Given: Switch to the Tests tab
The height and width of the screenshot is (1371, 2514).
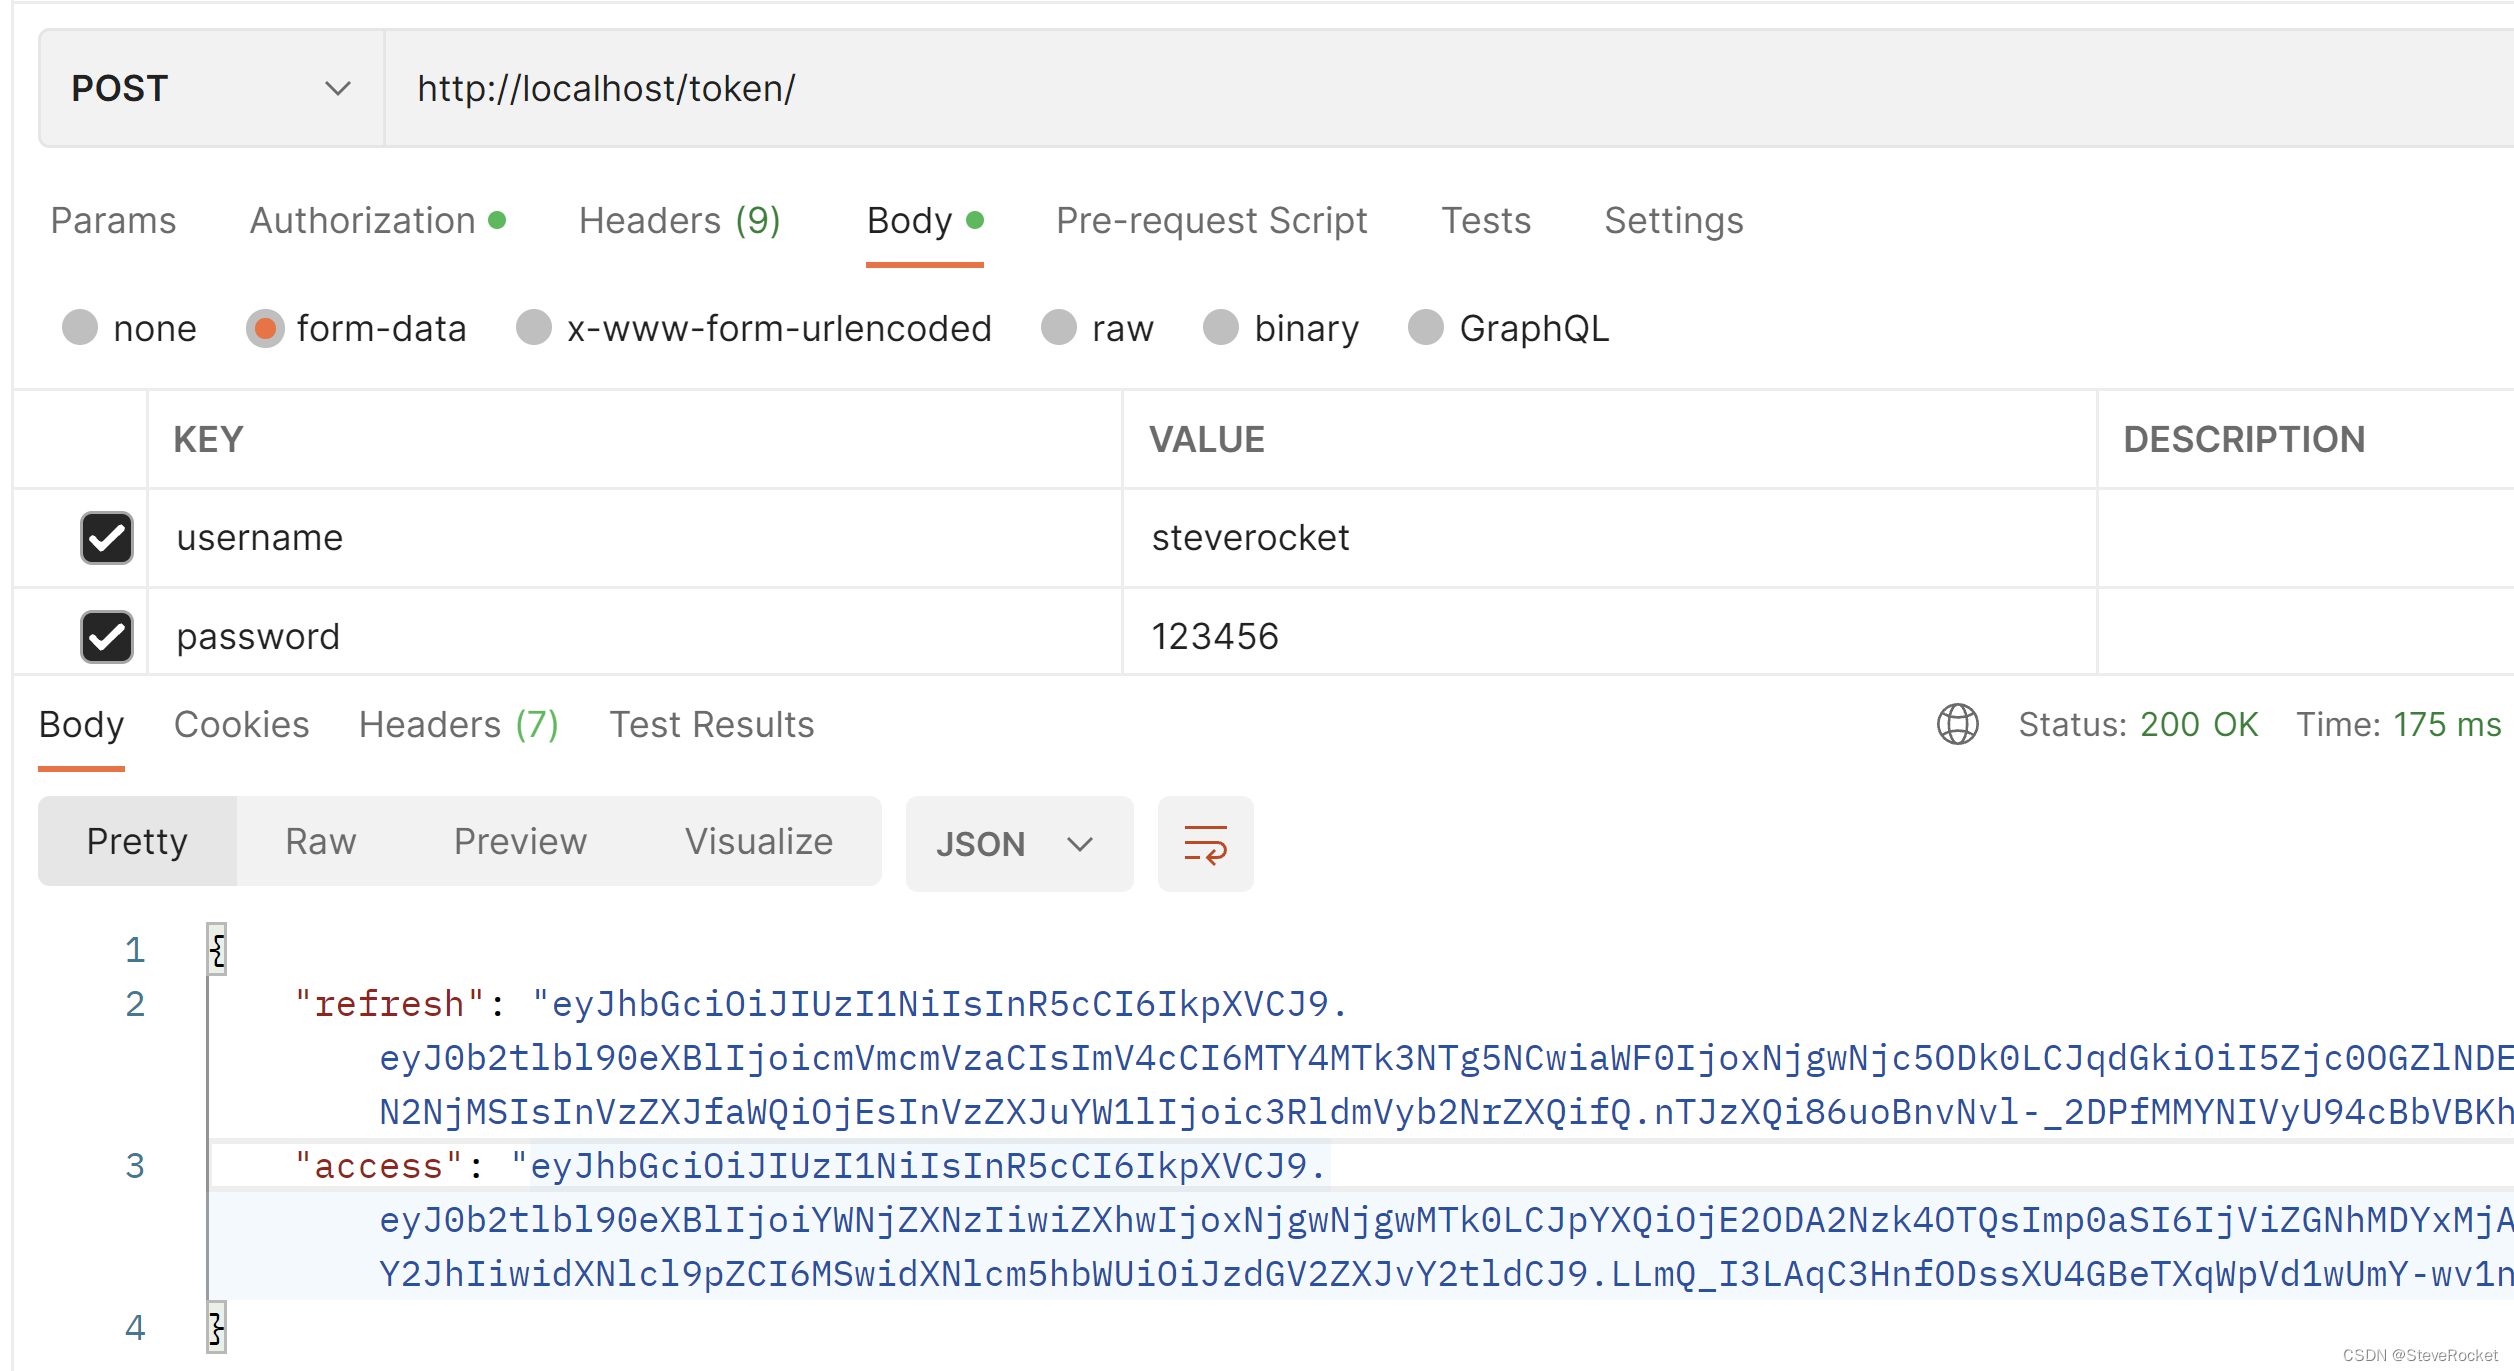Looking at the screenshot, I should [1486, 221].
